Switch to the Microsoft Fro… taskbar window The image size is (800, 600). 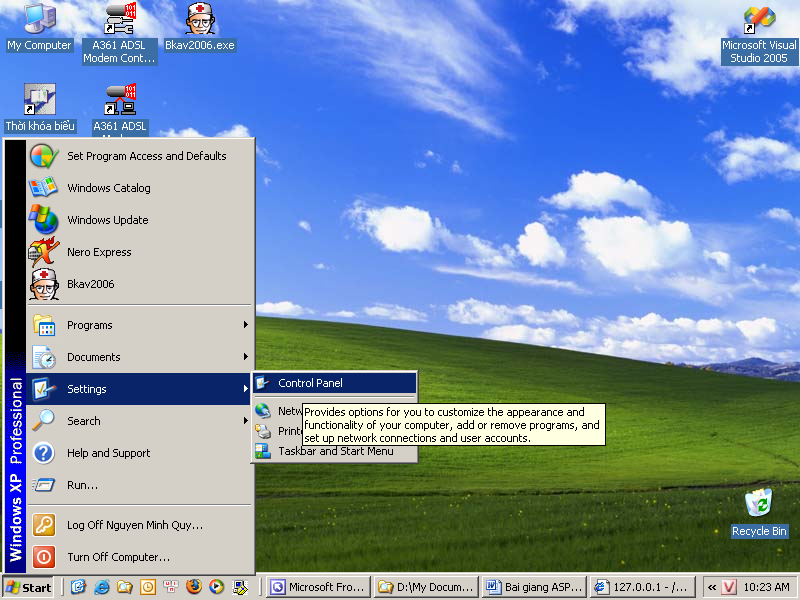[x=318, y=587]
